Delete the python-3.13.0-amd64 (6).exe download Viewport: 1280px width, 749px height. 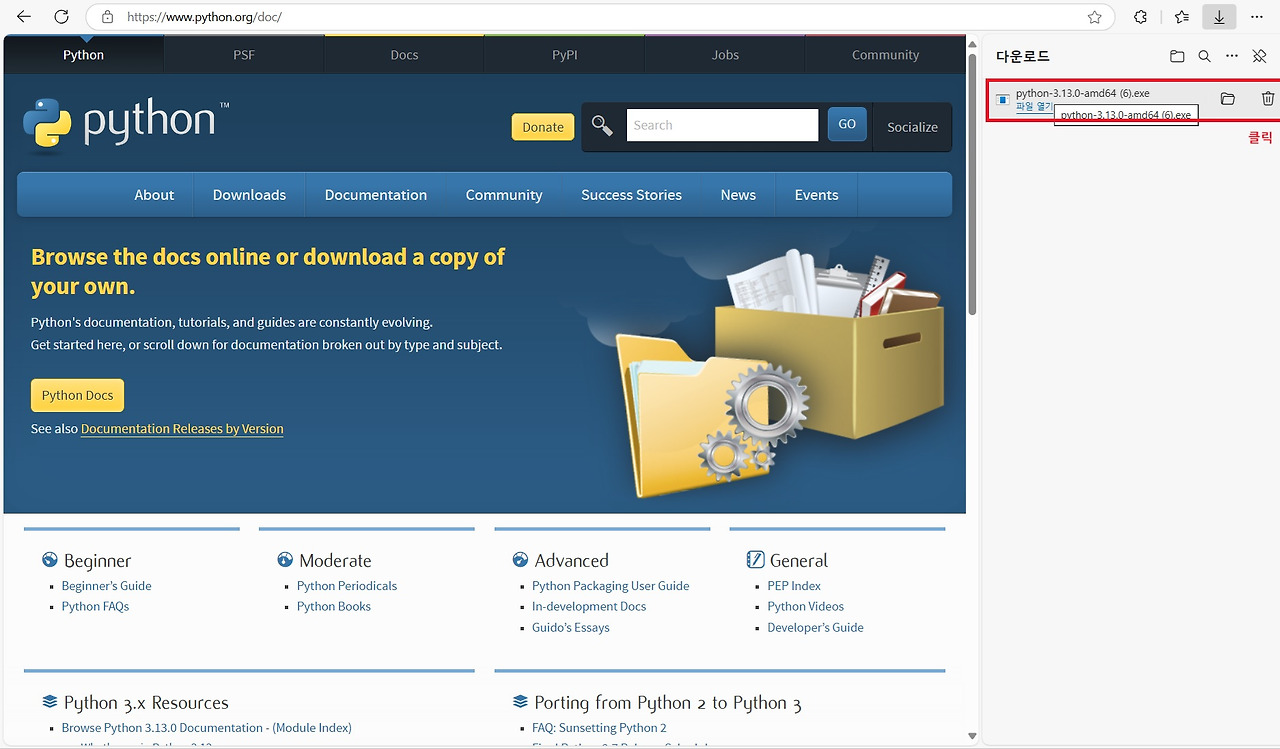[1268, 99]
